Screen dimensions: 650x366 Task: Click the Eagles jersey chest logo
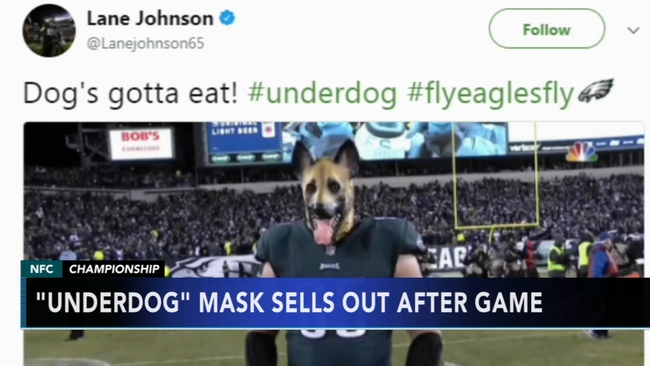(x=330, y=266)
